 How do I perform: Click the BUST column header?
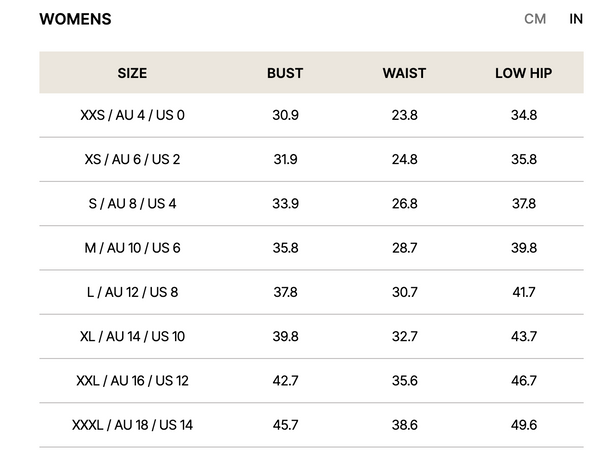tap(285, 73)
